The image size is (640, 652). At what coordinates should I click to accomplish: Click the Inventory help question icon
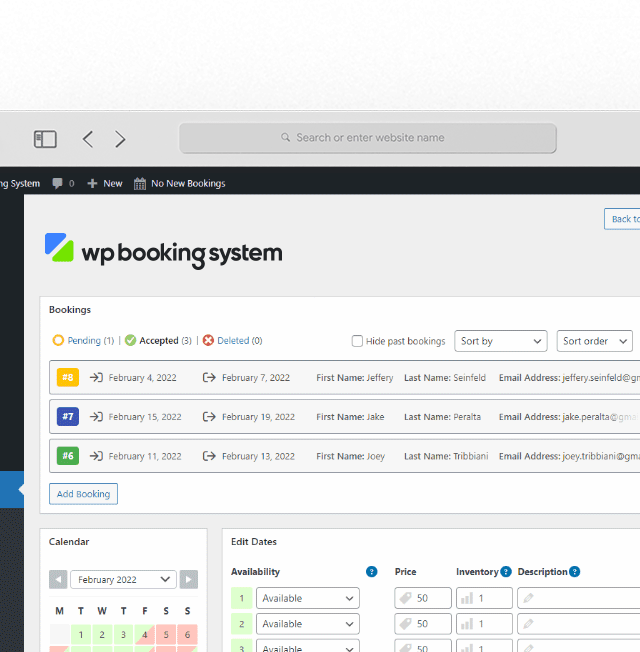coord(506,572)
